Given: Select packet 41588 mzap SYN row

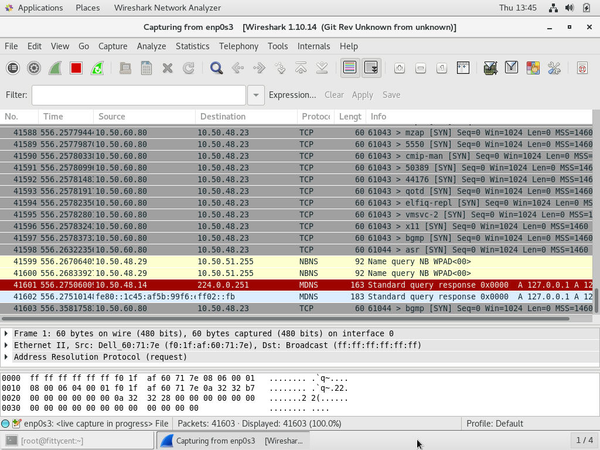Looking at the screenshot, I should pyautogui.click(x=297, y=133).
